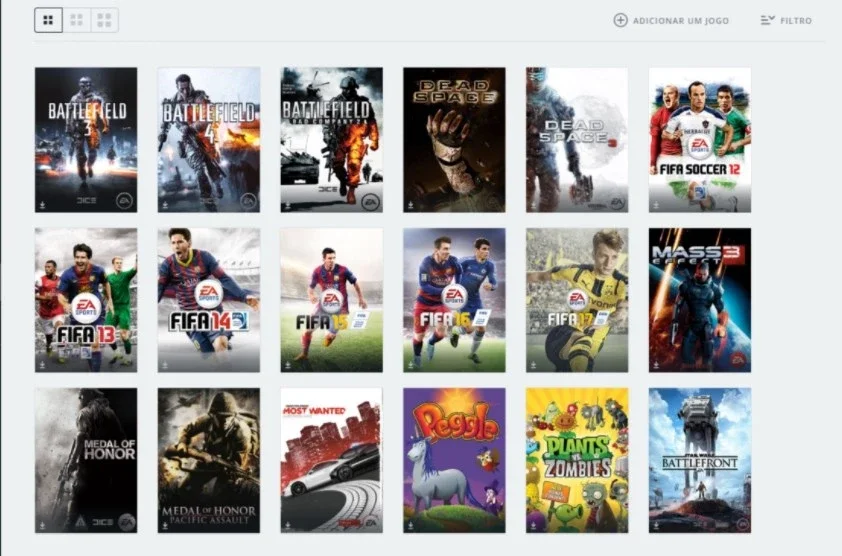Open Star Wars Battlefront cover

click(700, 460)
